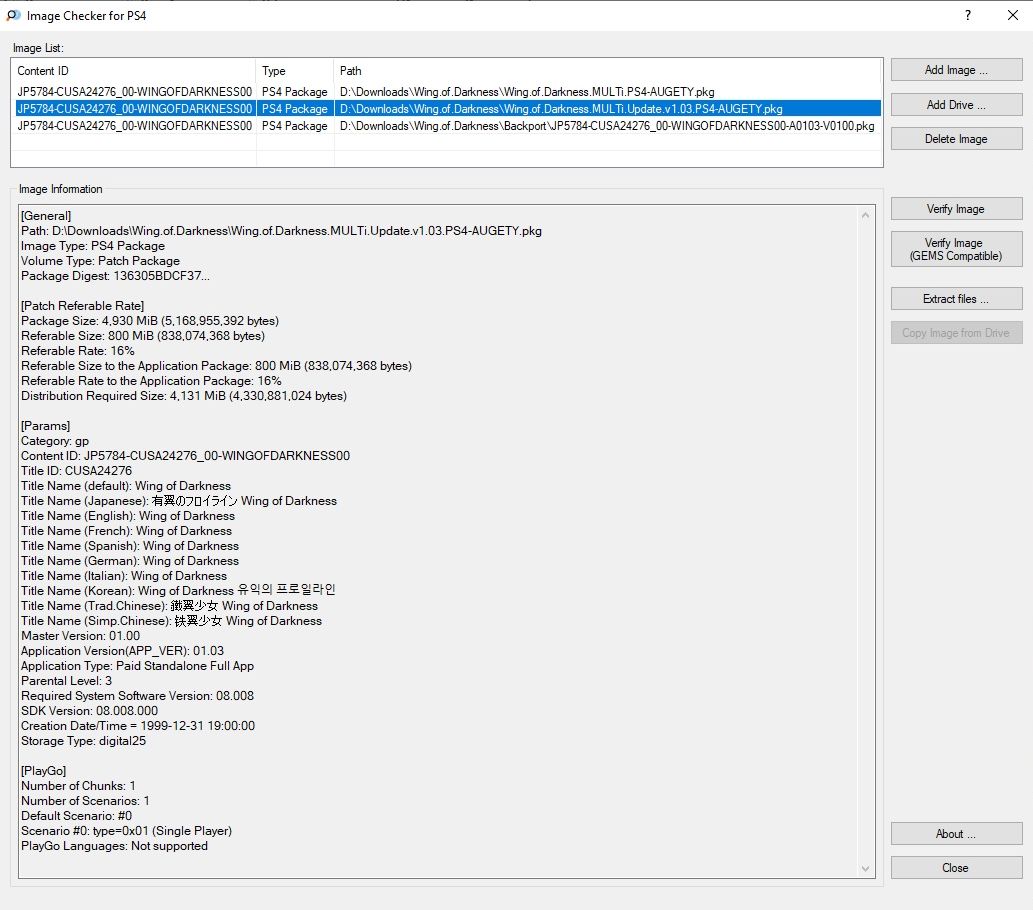Click the Title Name (default) line
Screen dimensions: 1033x910
point(126,486)
